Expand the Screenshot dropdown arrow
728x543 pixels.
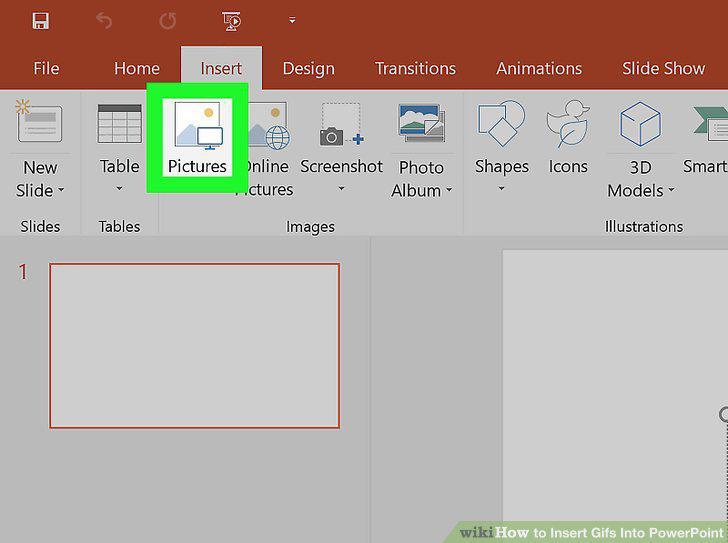(341, 188)
